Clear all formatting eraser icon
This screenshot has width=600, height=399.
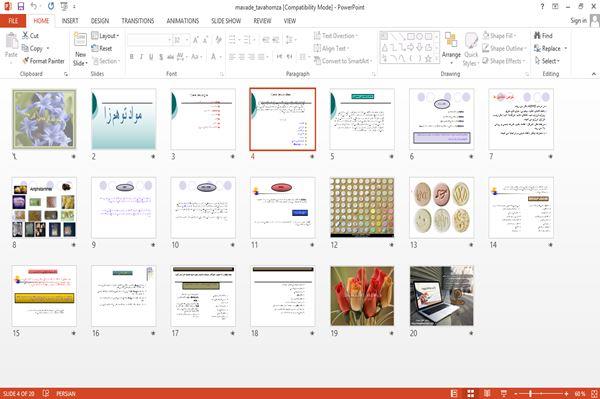point(218,40)
